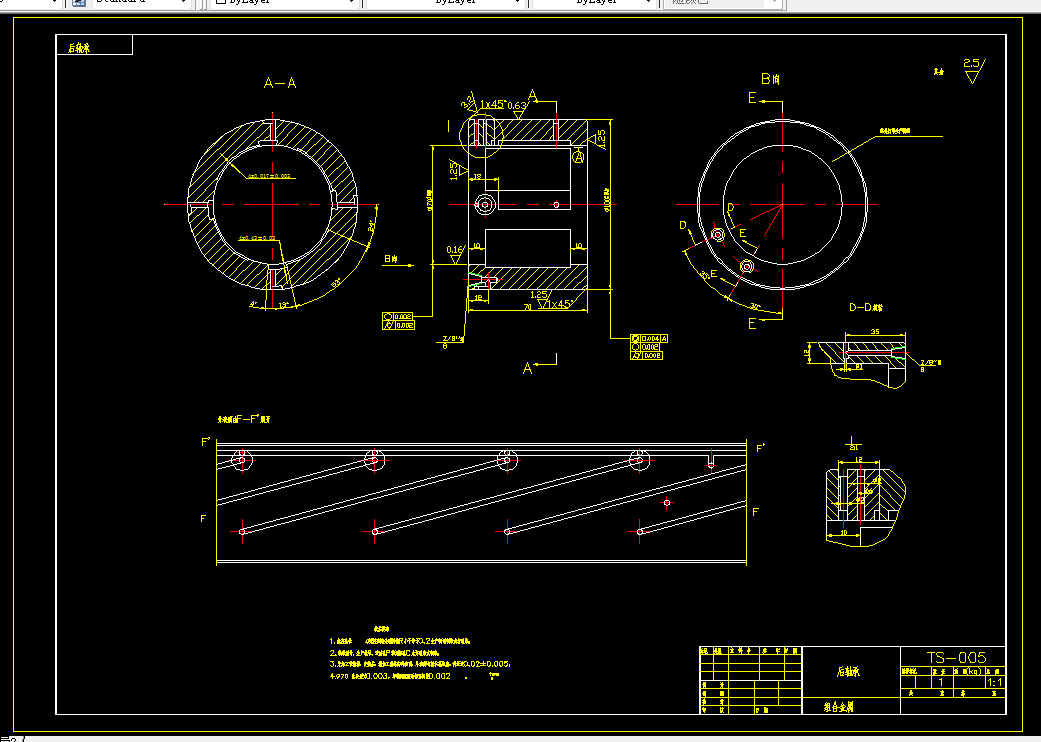Click the D—D section title
This screenshot has width=1041, height=742.
(x=866, y=307)
